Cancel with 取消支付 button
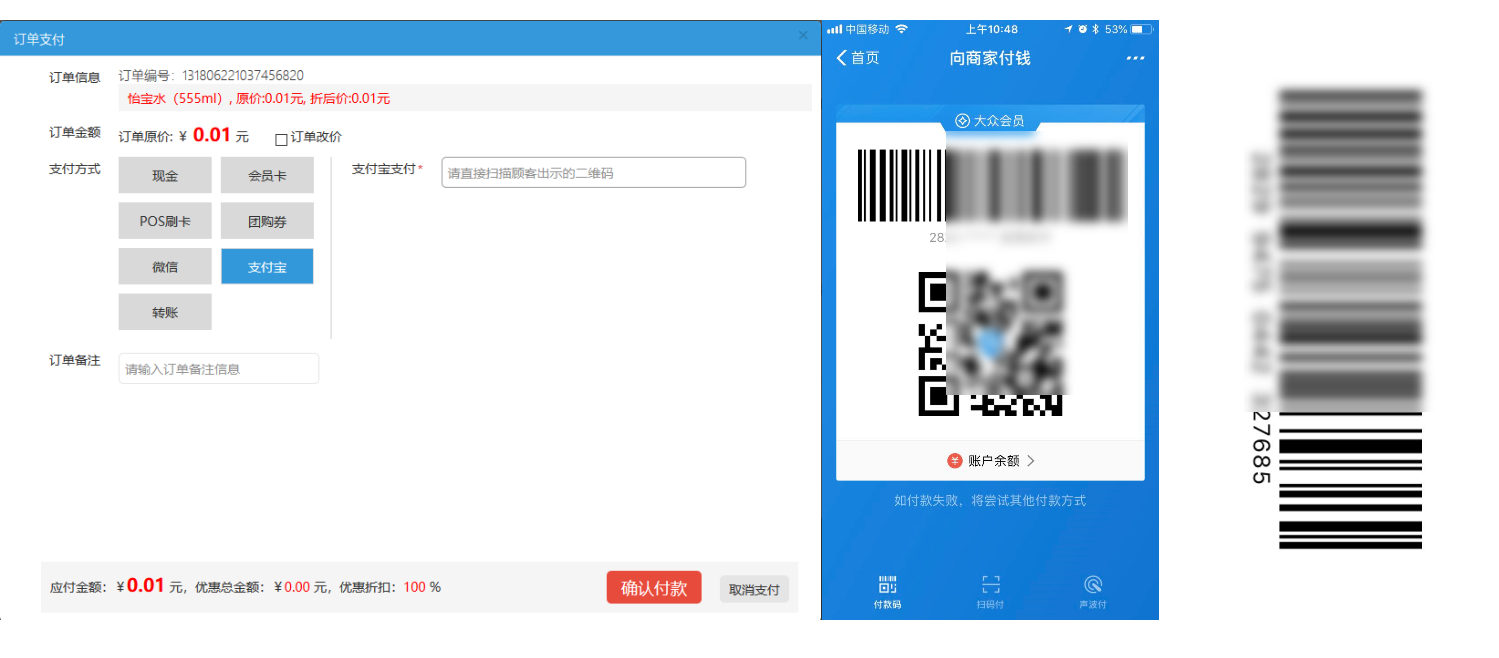Viewport: 1499px width, 658px height. [754, 590]
